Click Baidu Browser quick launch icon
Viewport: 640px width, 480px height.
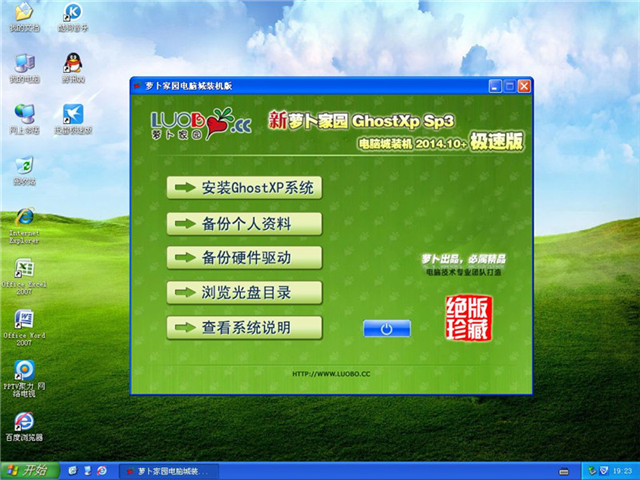click(102, 471)
